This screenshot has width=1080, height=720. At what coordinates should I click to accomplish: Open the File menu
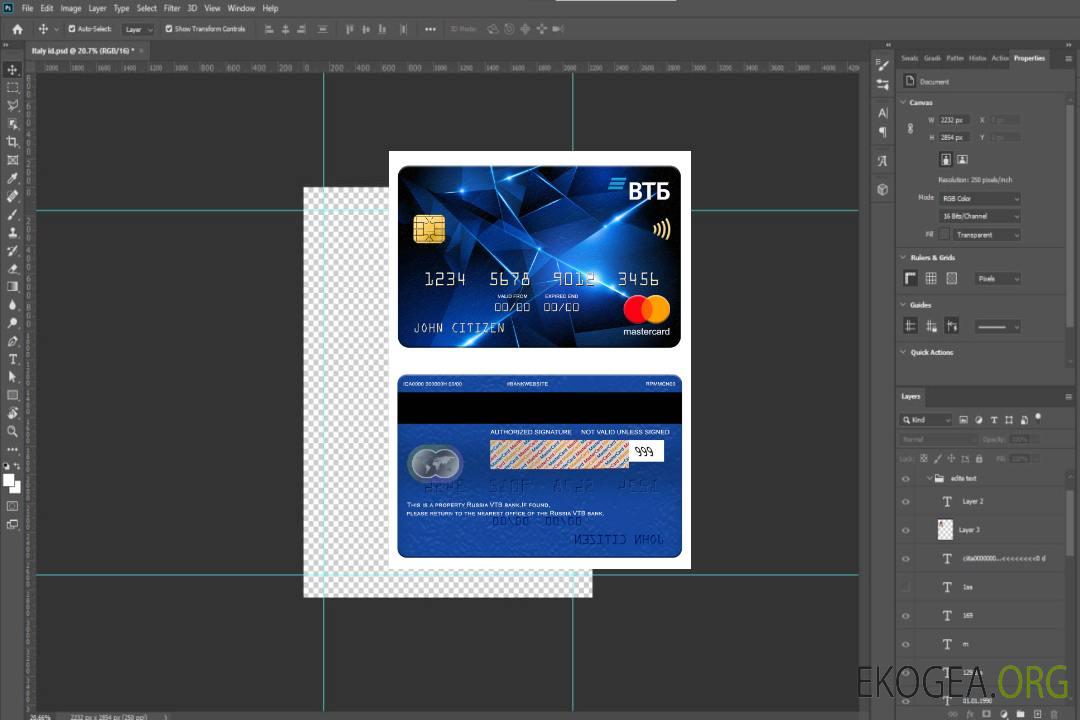pos(27,8)
